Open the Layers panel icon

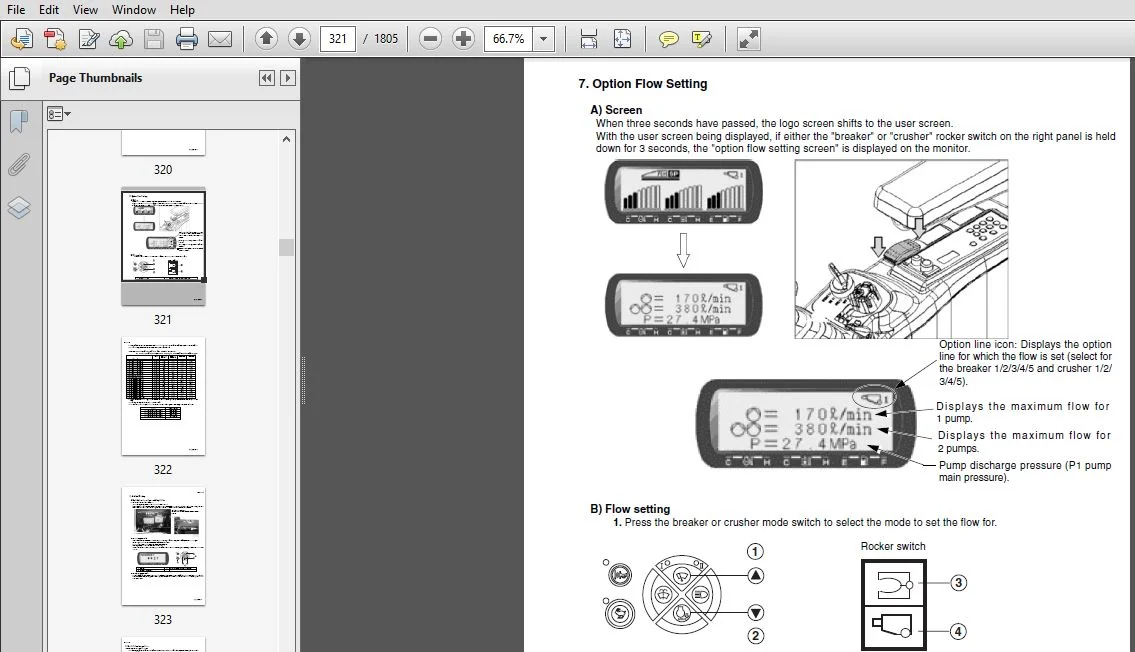19,208
